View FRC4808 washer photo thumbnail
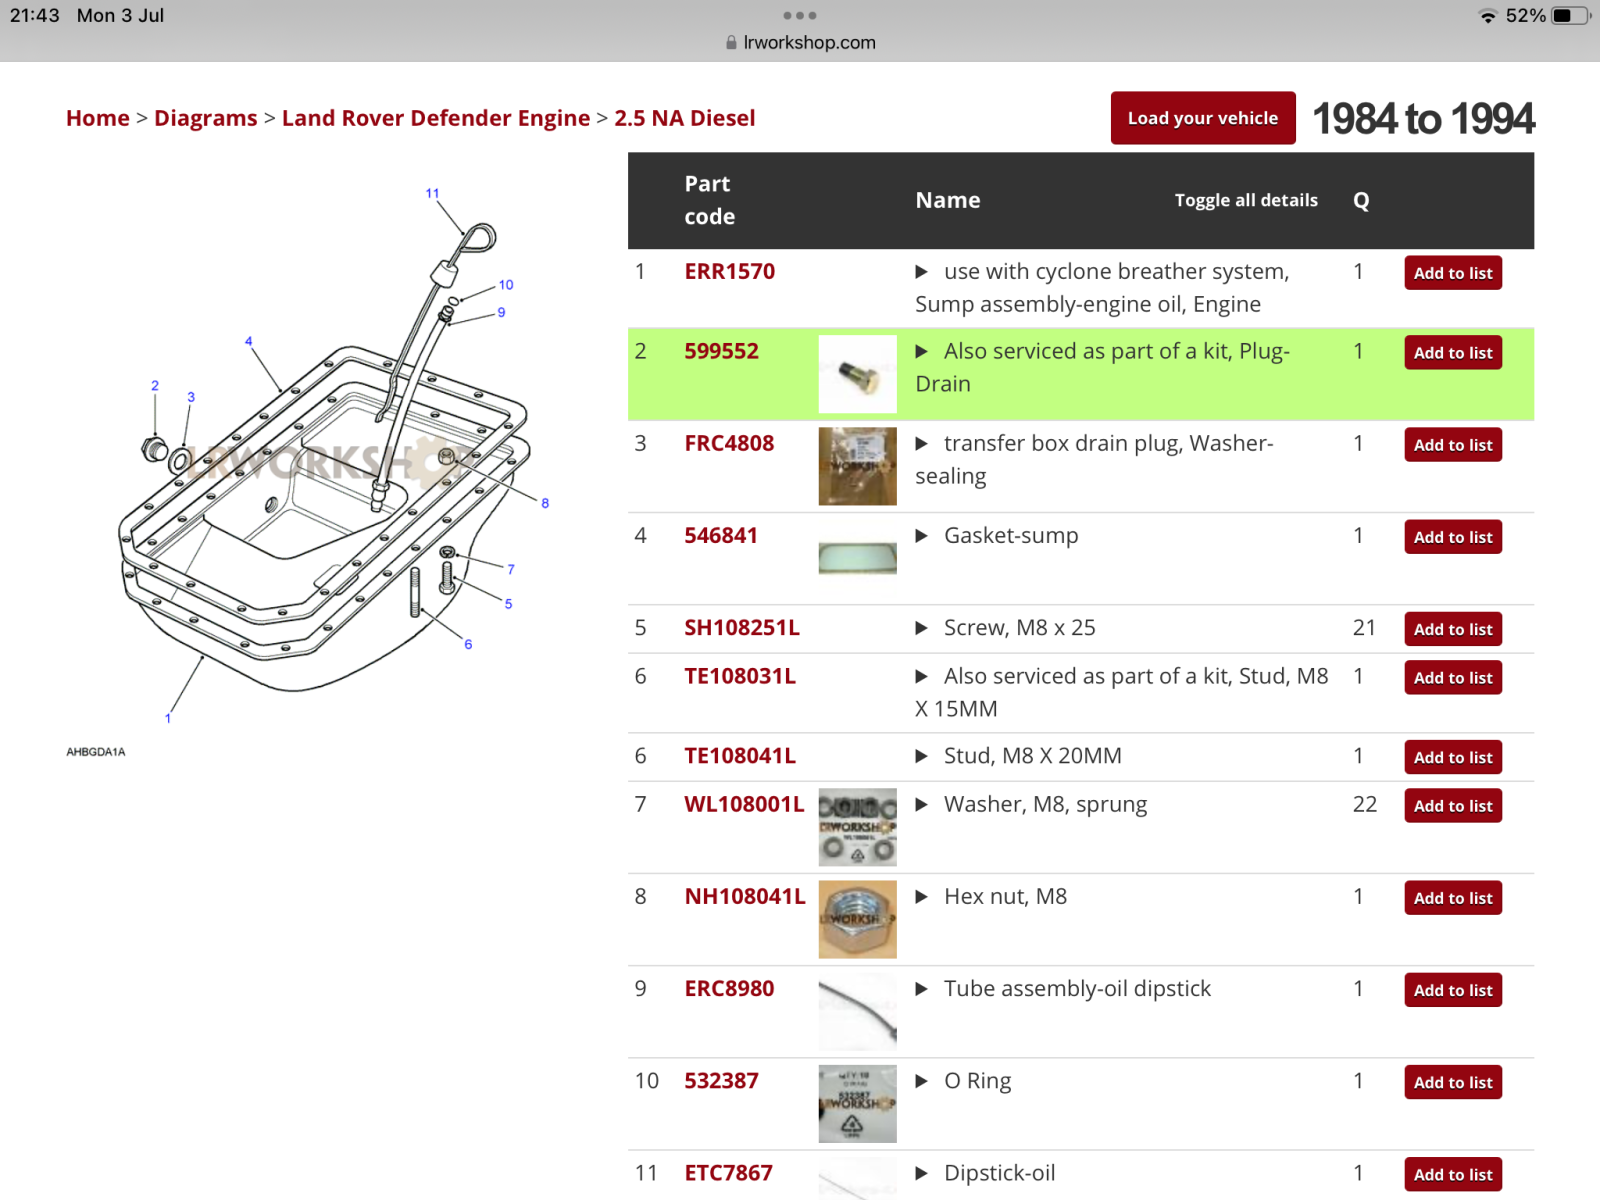This screenshot has width=1600, height=1200. [x=858, y=466]
